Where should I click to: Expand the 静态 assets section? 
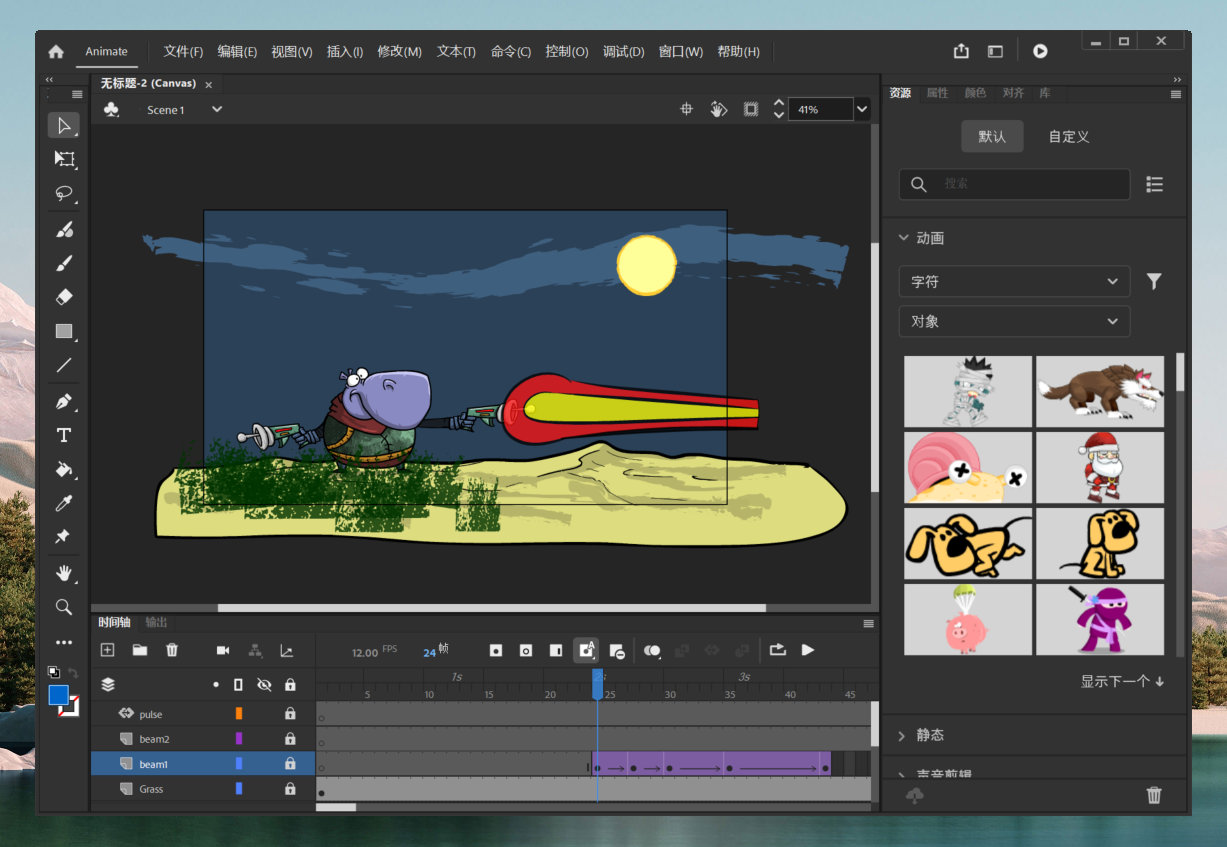(929, 735)
